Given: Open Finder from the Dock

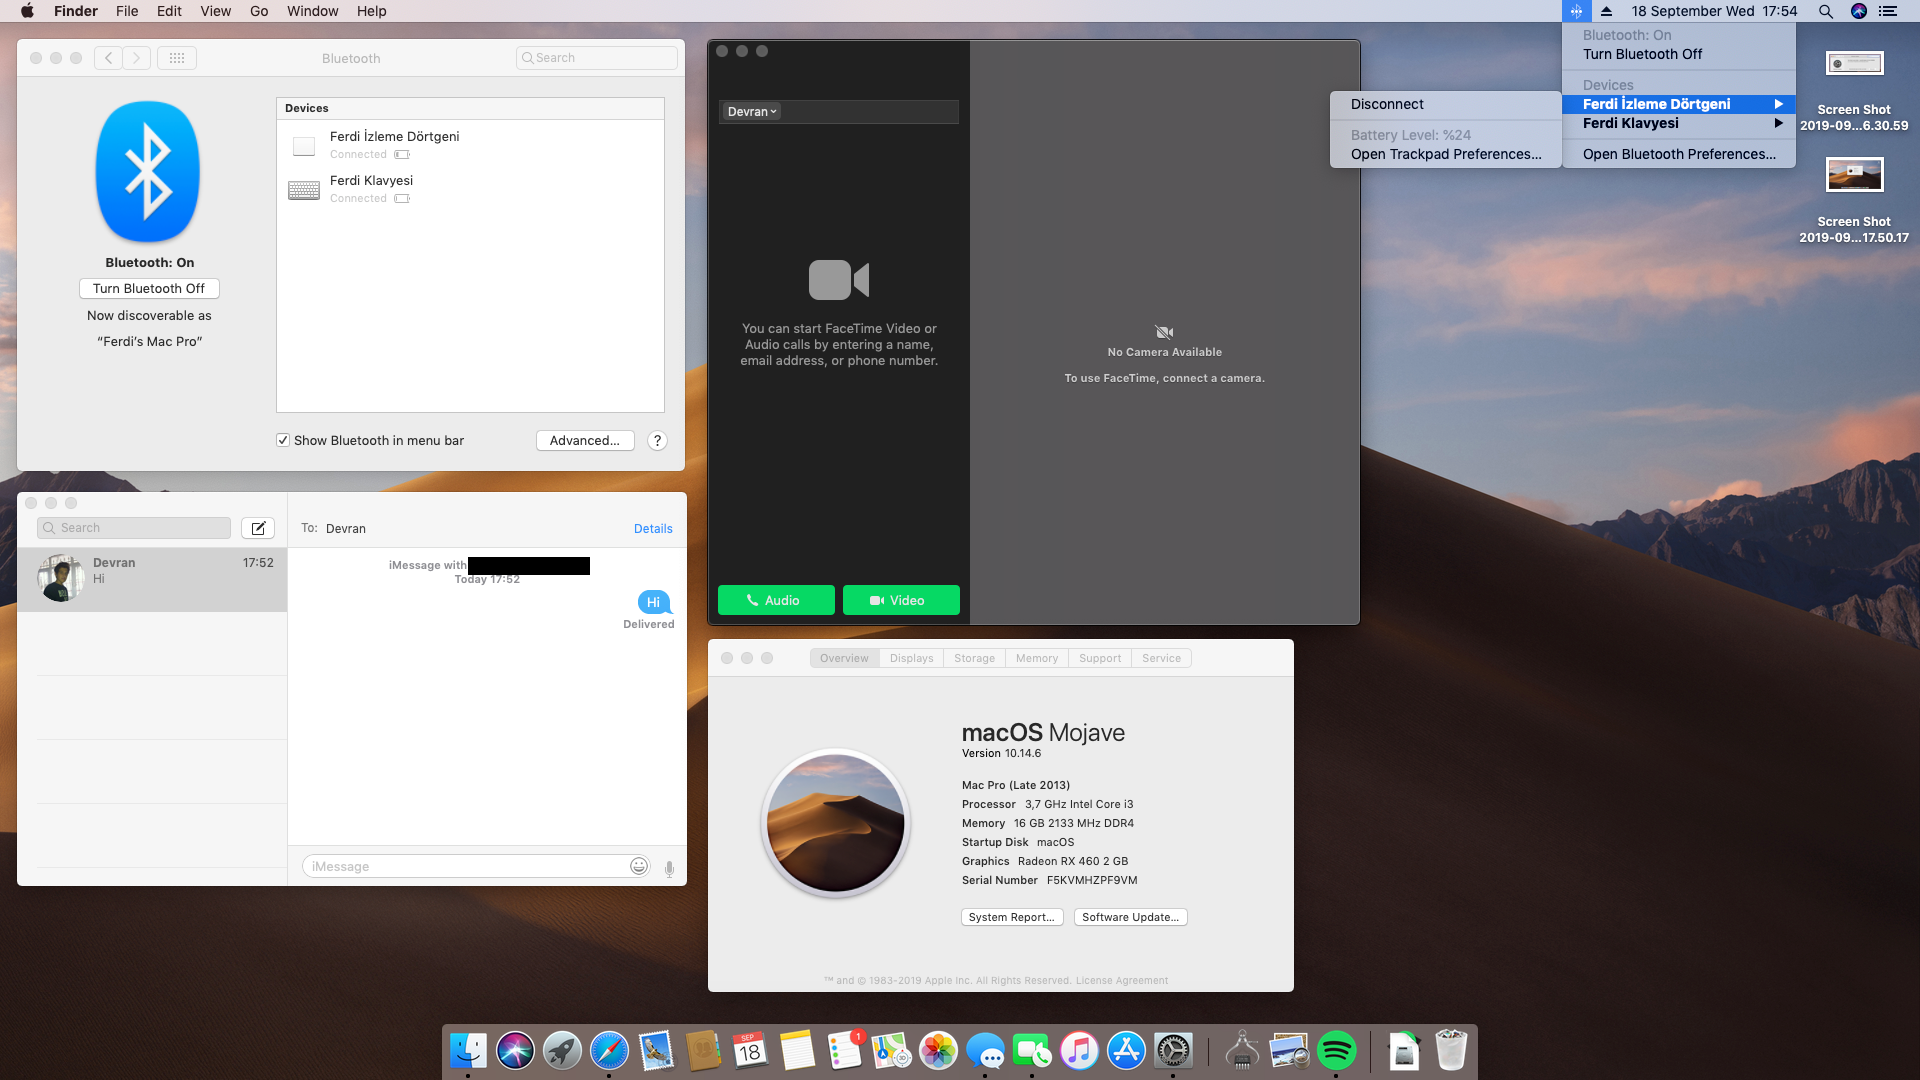Looking at the screenshot, I should tap(468, 1051).
